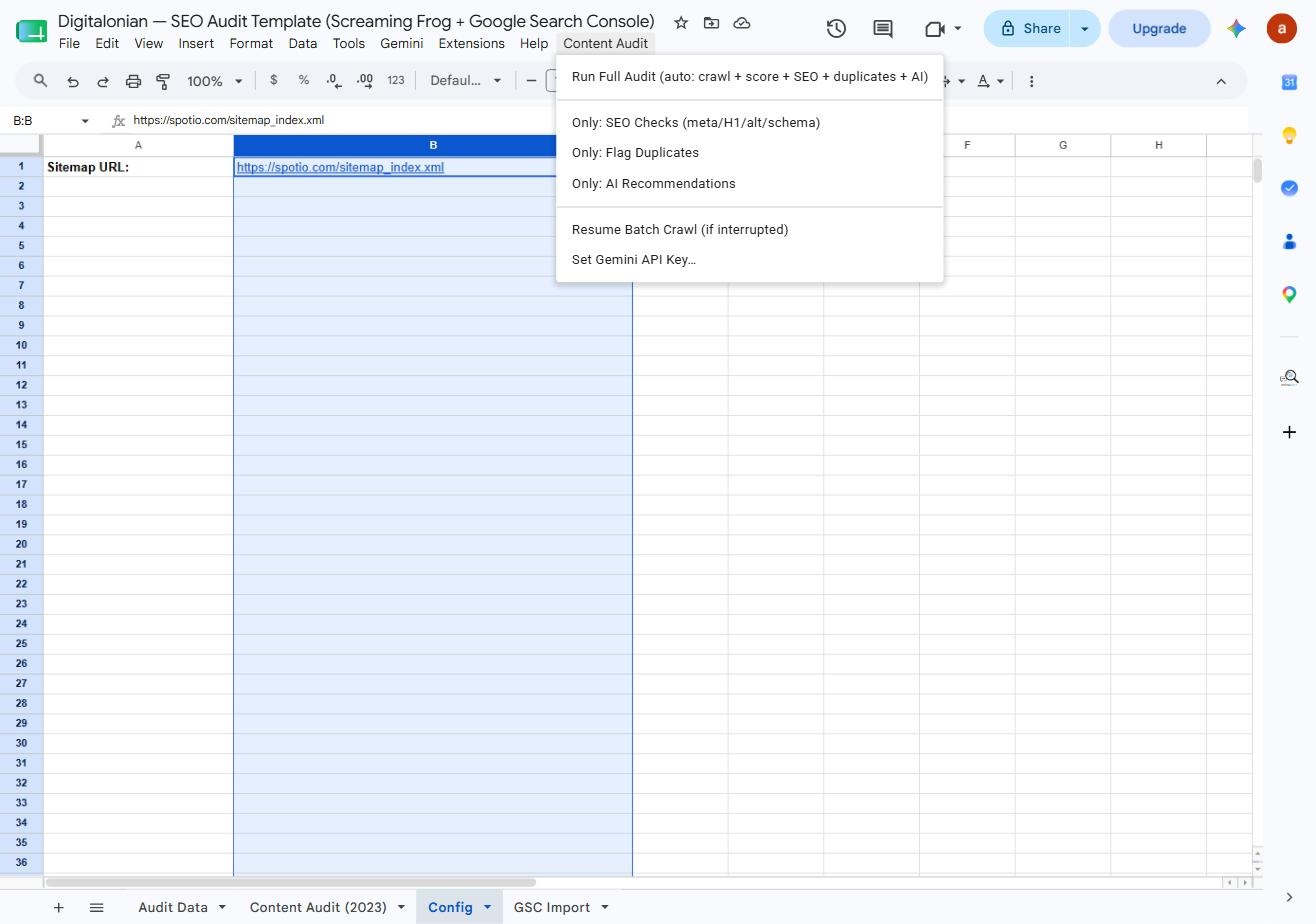Screen dimensions: 1316x924
Task: Click the document title text
Action: tap(356, 21)
